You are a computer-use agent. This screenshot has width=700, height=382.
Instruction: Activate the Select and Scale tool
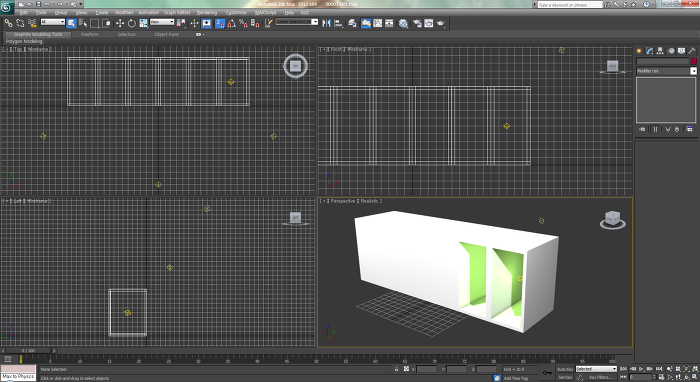(x=143, y=23)
